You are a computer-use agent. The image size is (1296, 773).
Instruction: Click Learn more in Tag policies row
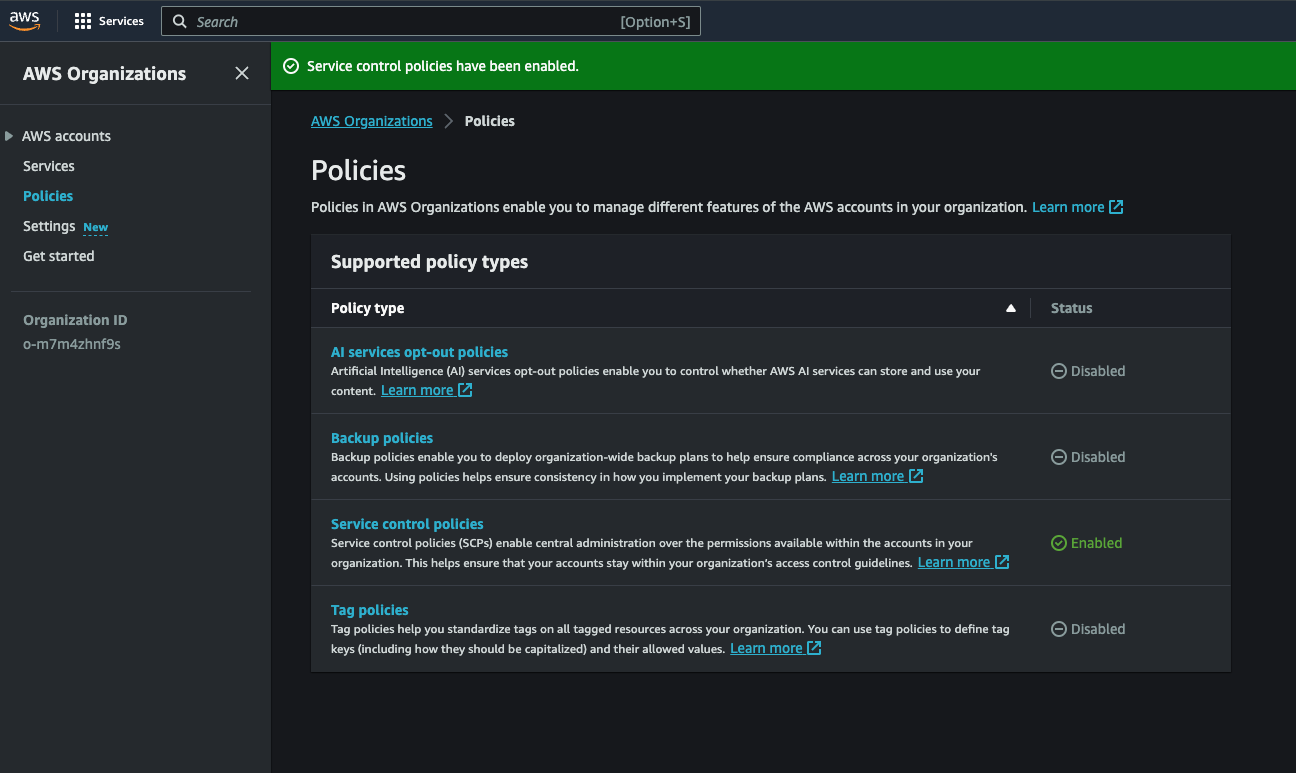click(x=766, y=648)
